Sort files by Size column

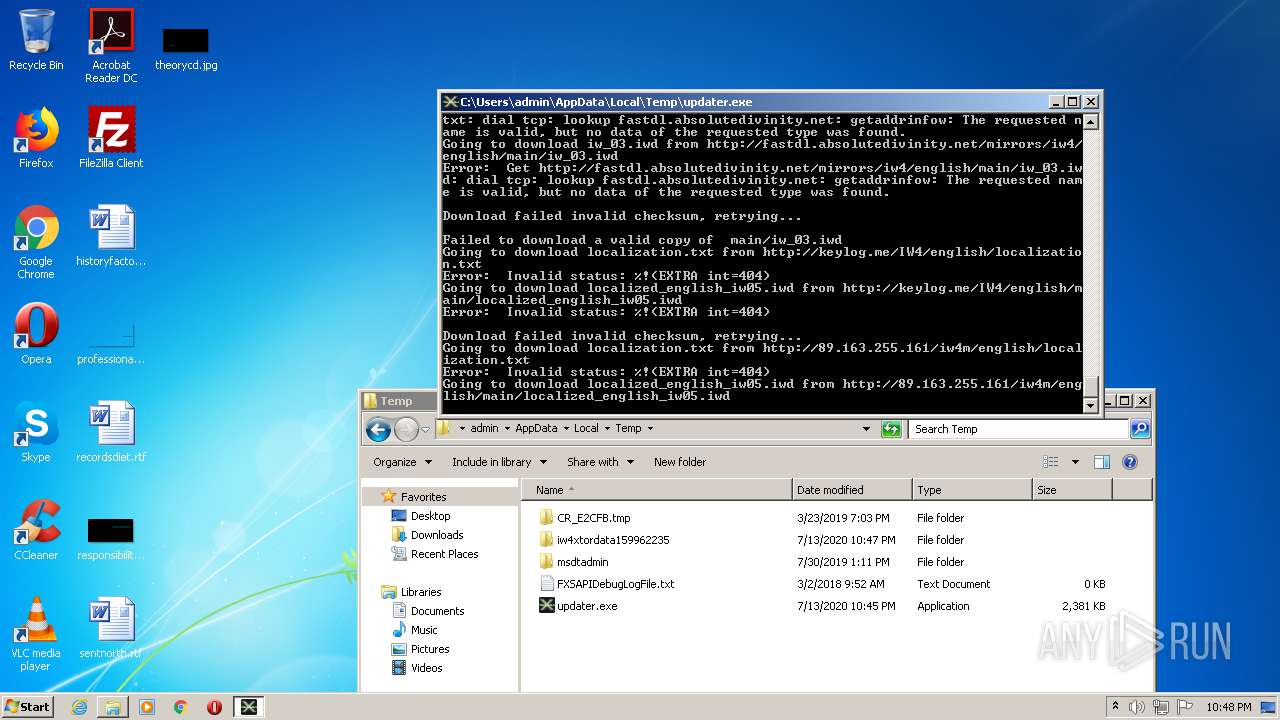tap(1072, 490)
